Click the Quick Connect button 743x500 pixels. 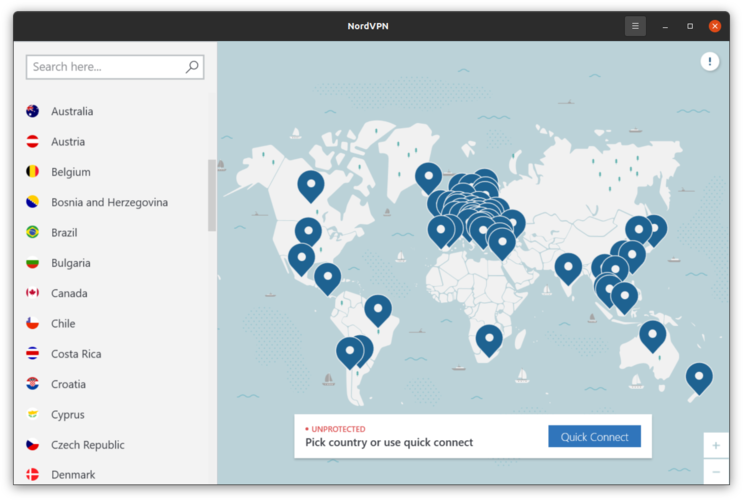click(x=594, y=436)
